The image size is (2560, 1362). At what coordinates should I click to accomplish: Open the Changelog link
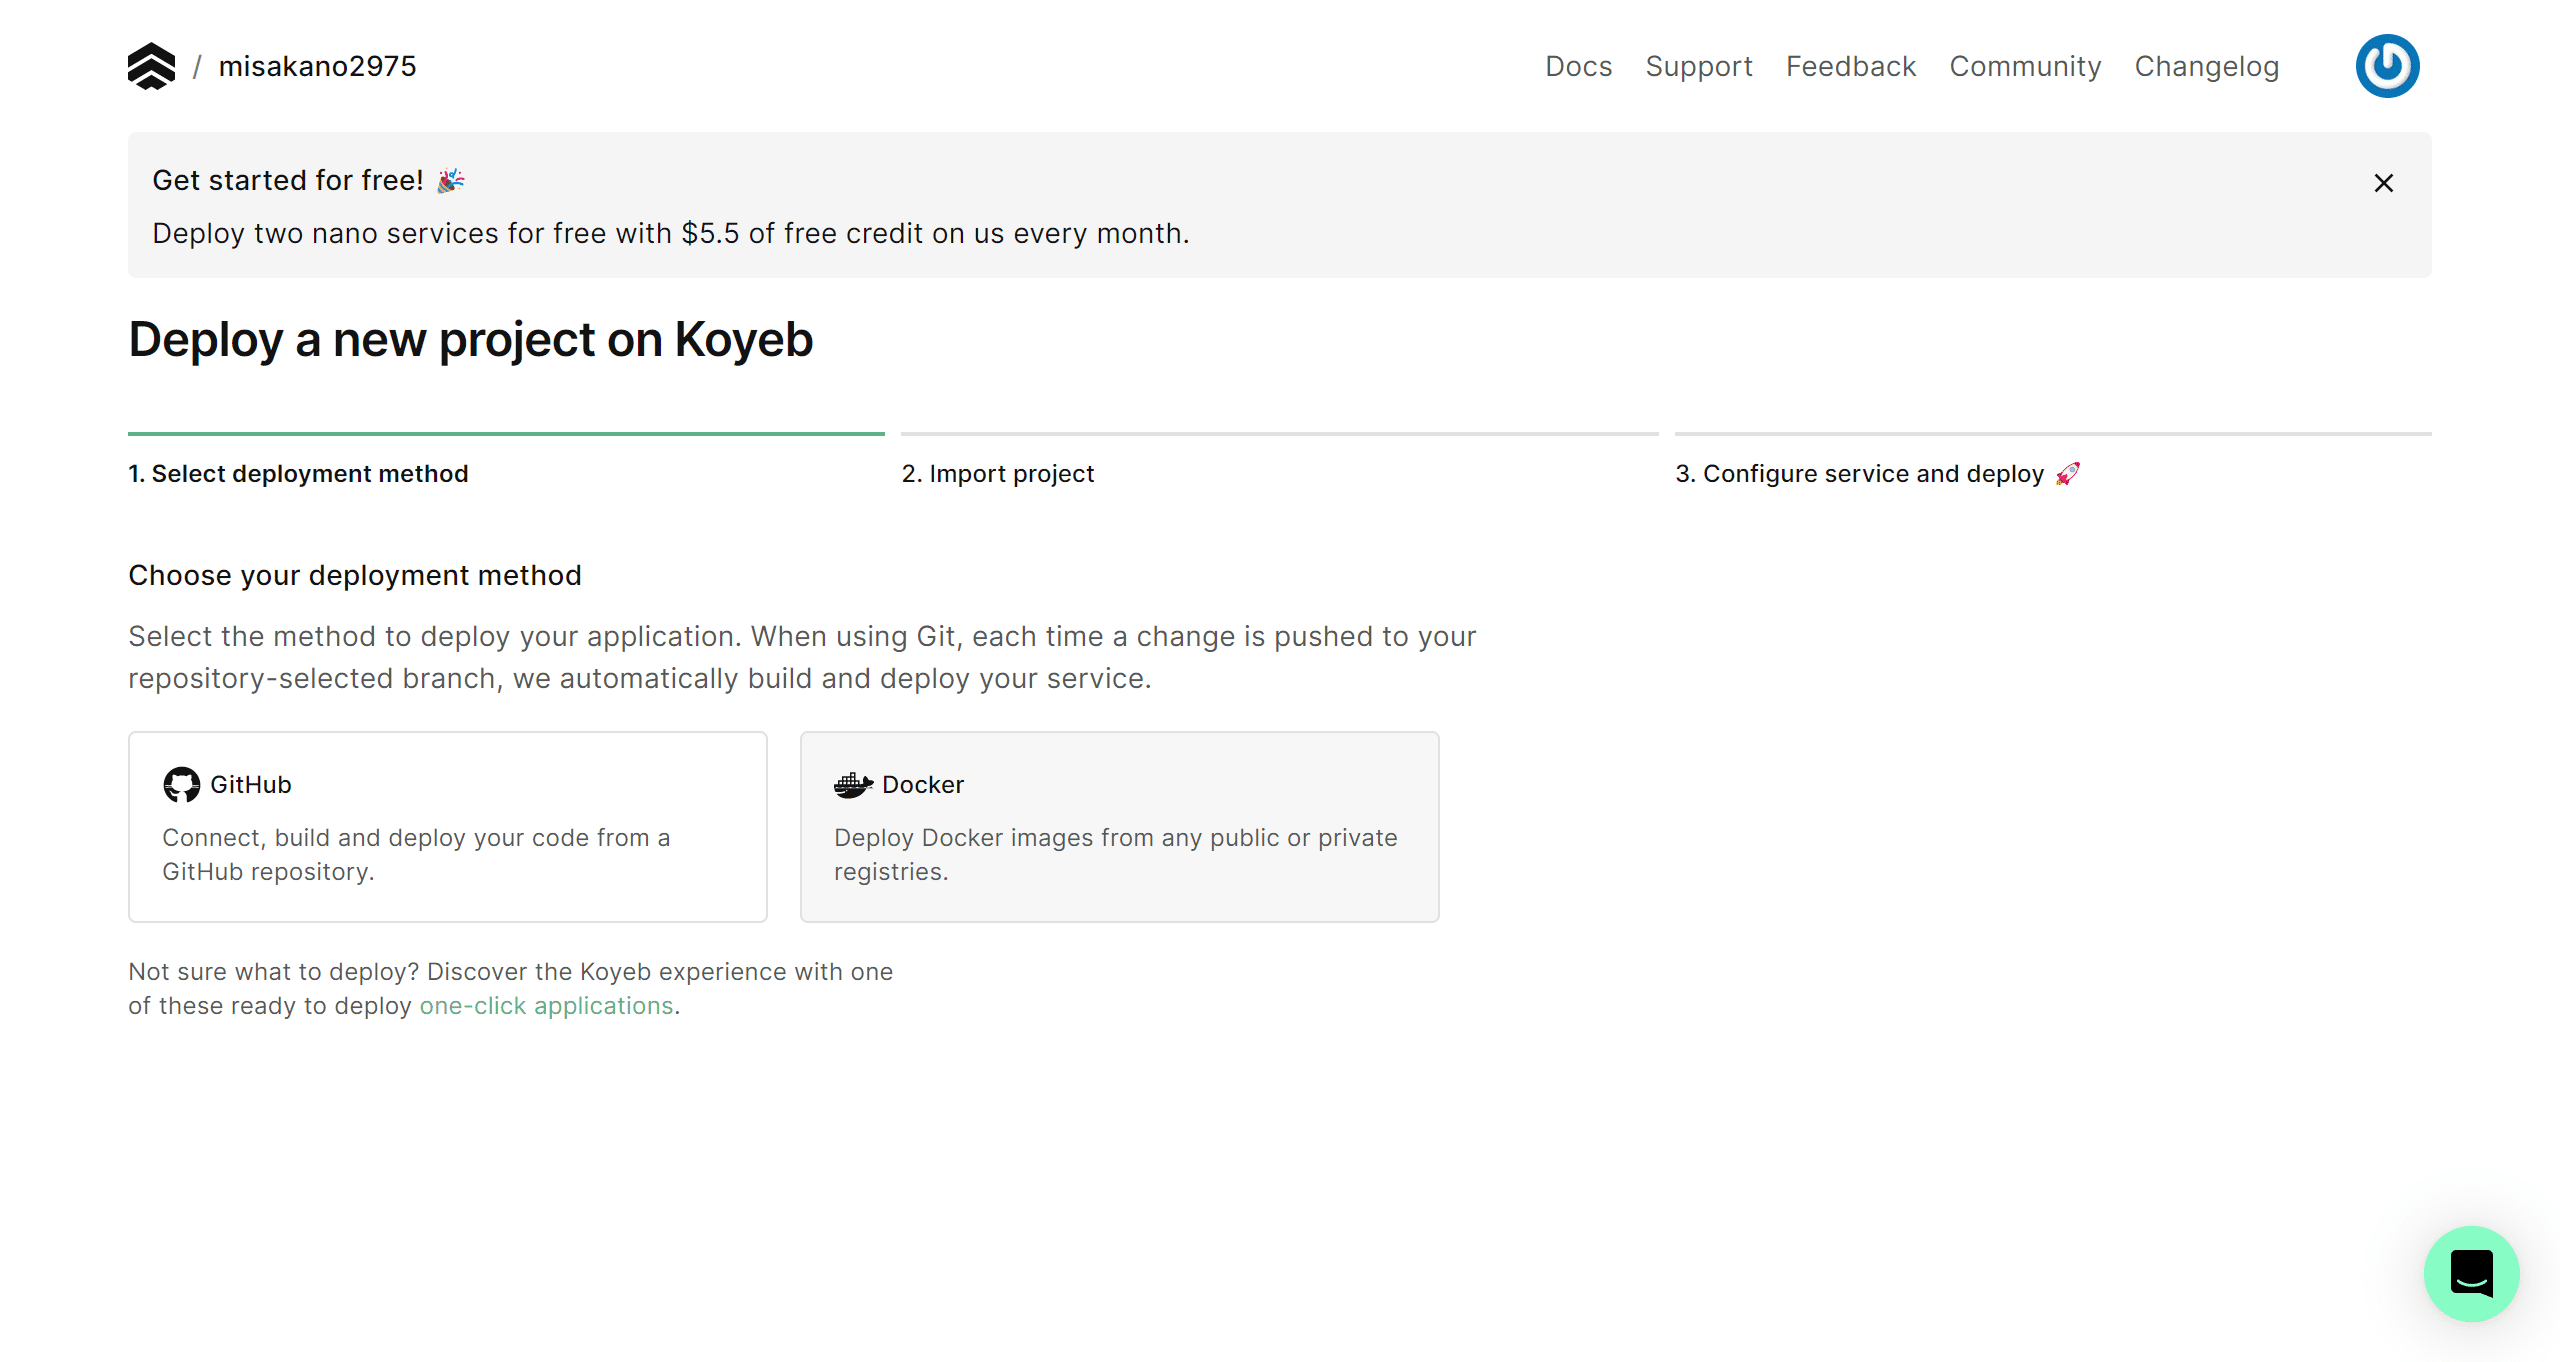[2207, 66]
